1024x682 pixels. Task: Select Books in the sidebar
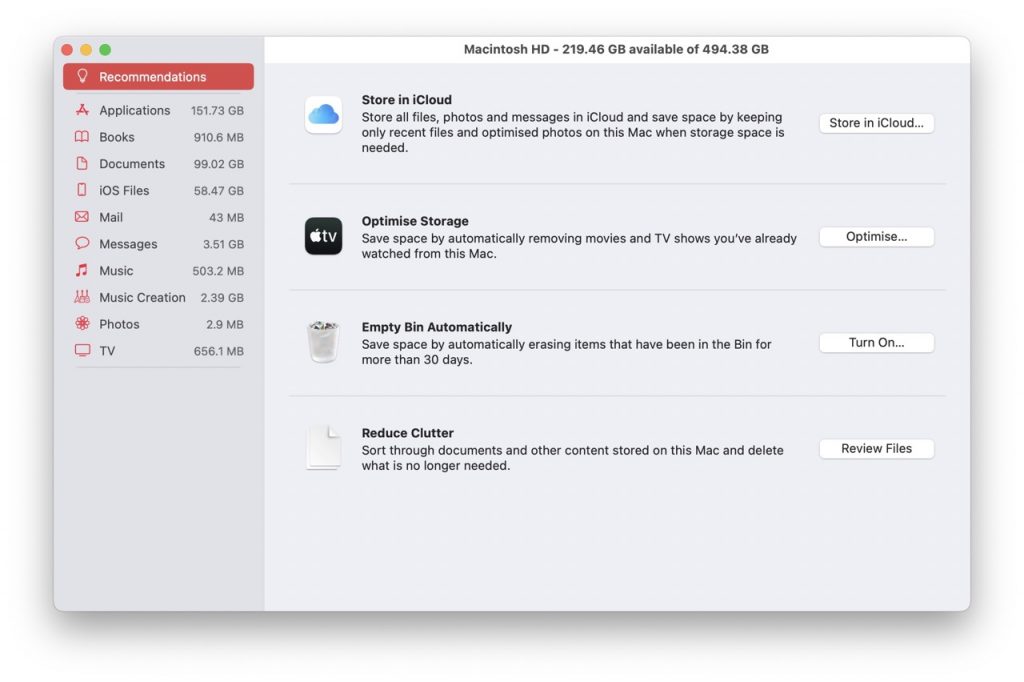point(117,137)
